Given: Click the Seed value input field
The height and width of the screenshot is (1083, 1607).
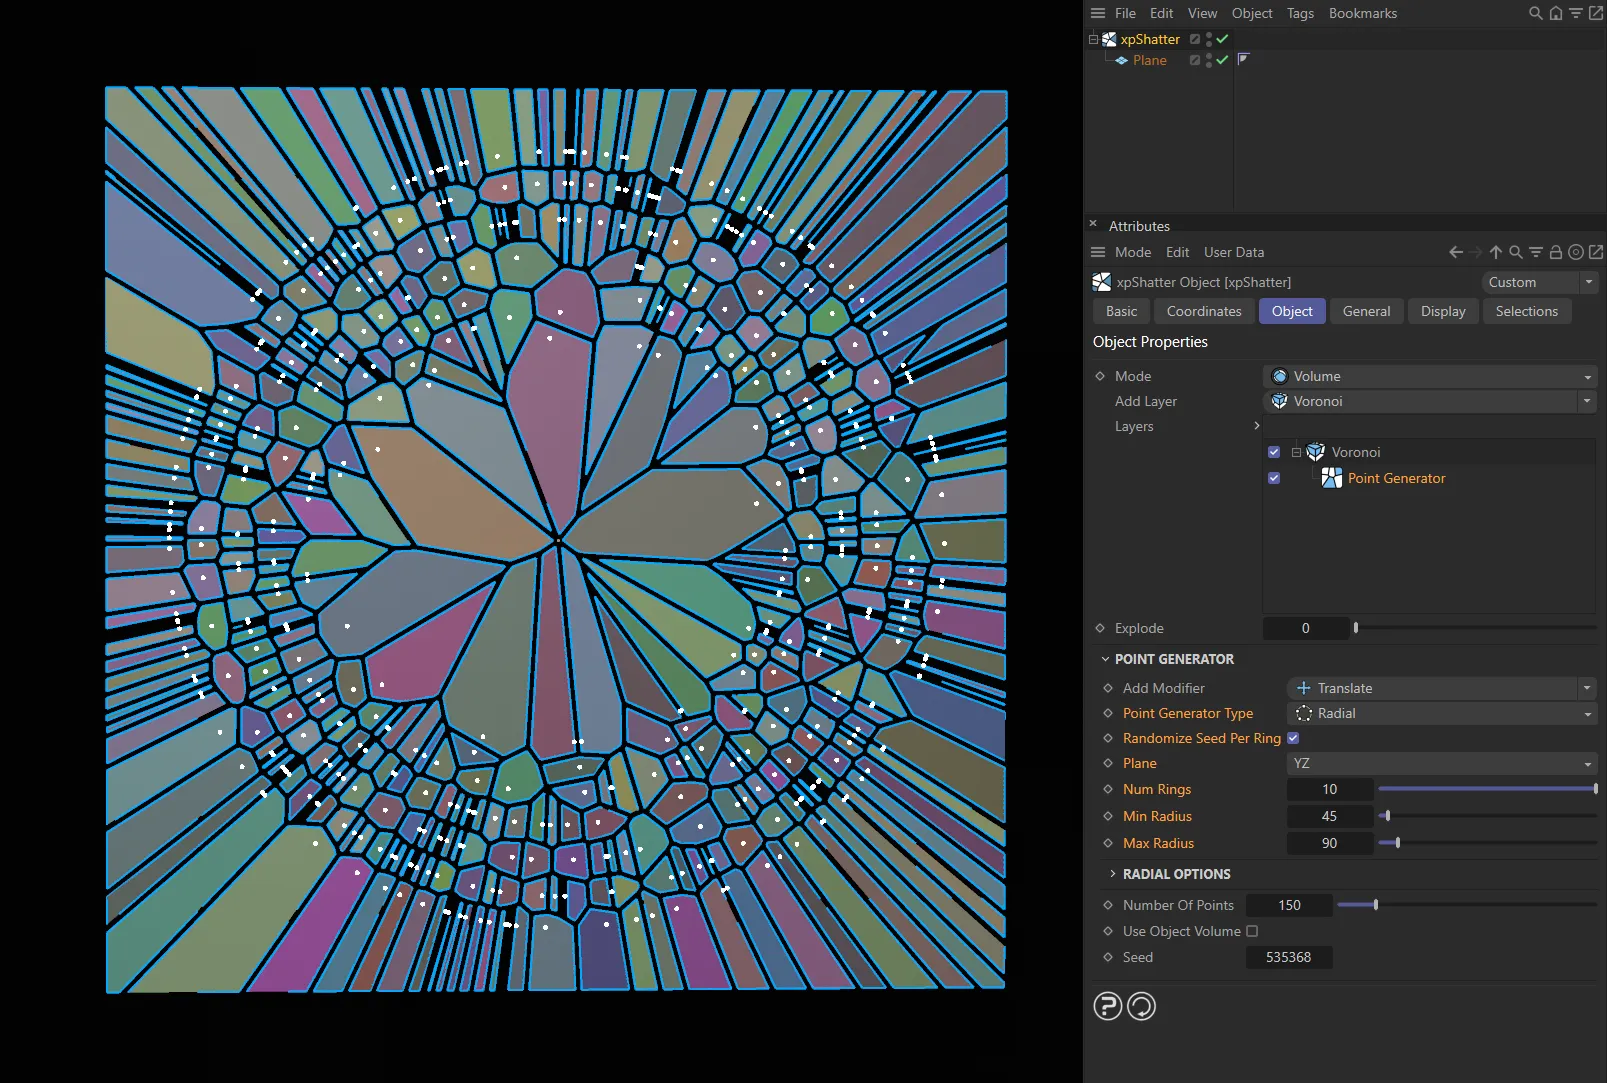Looking at the screenshot, I should point(1289,957).
